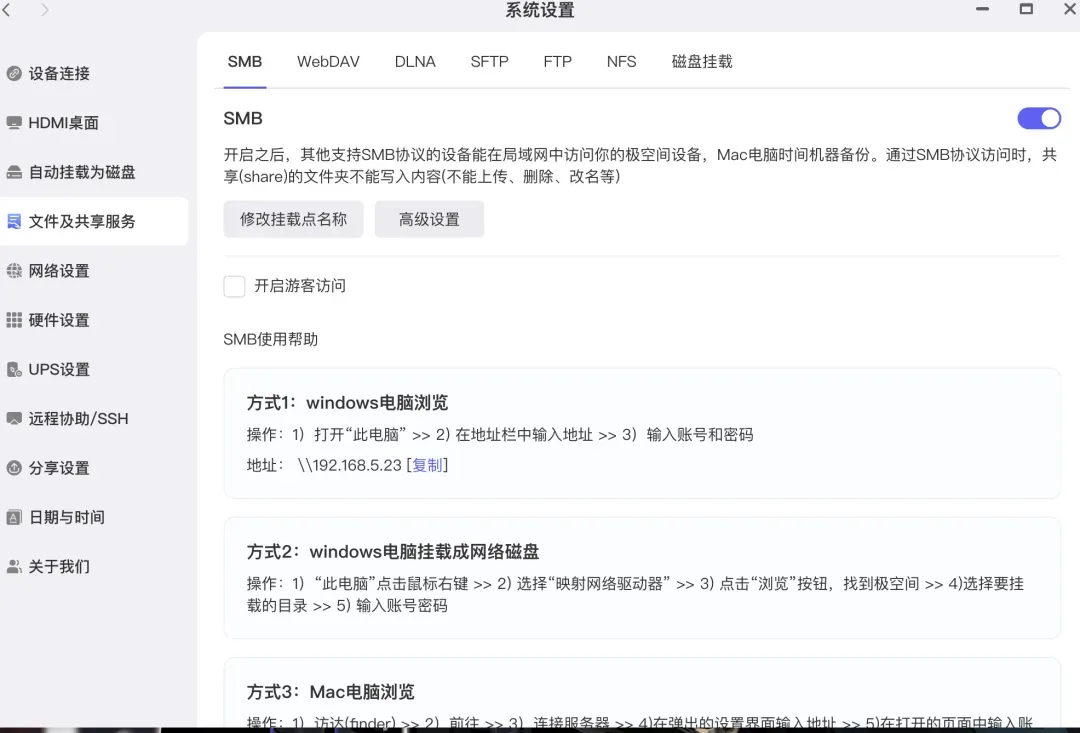The image size is (1080, 733).
Task: Go to the 磁盘挂载 tab
Action: pos(702,62)
